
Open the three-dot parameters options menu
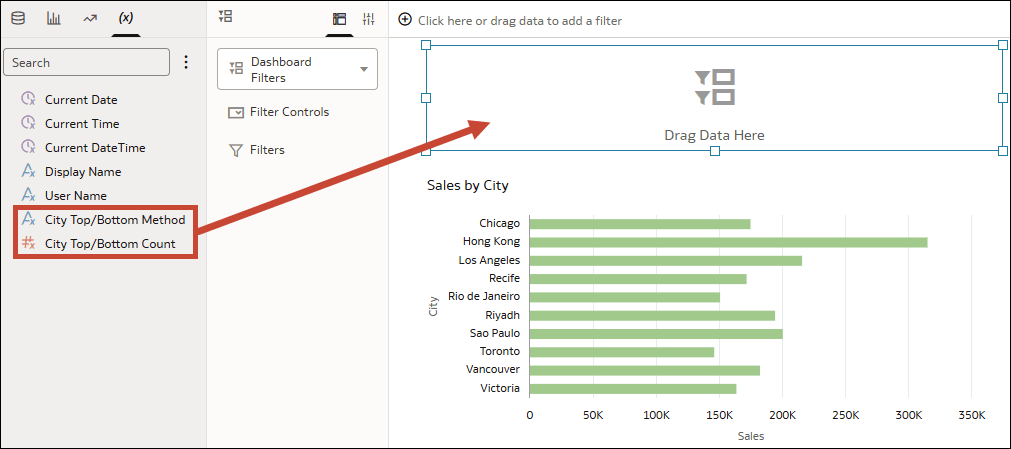(186, 62)
